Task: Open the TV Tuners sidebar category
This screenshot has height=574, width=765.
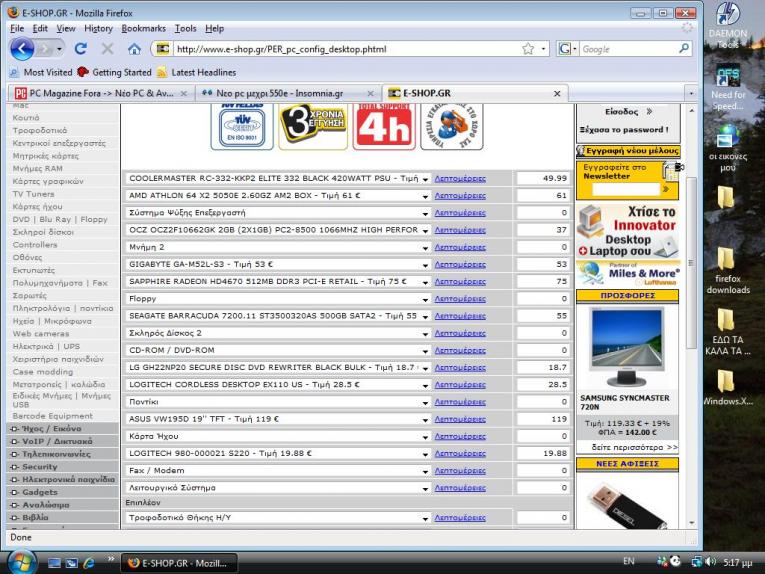Action: coord(33,194)
